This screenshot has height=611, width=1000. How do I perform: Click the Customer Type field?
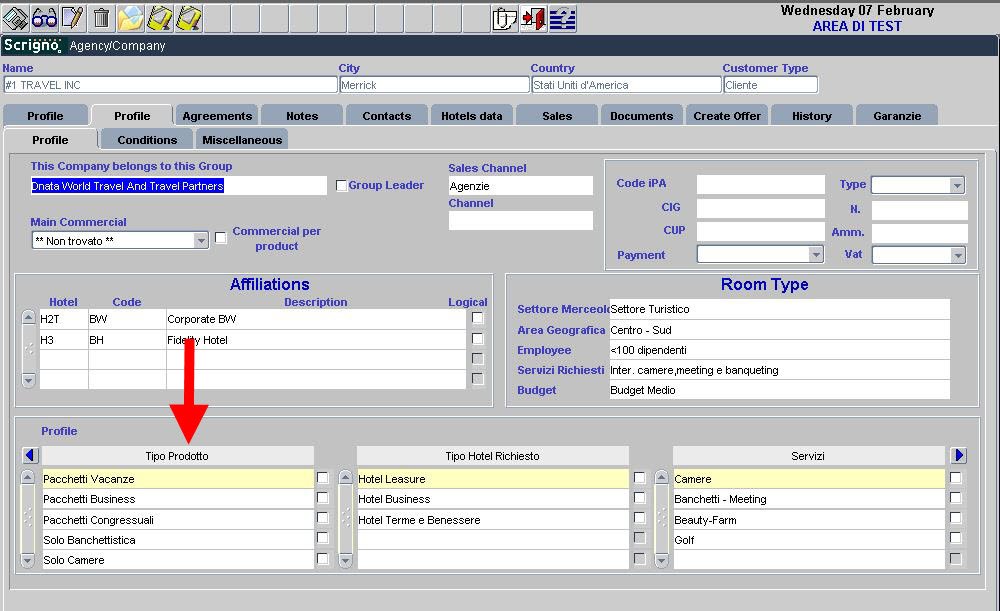point(770,85)
